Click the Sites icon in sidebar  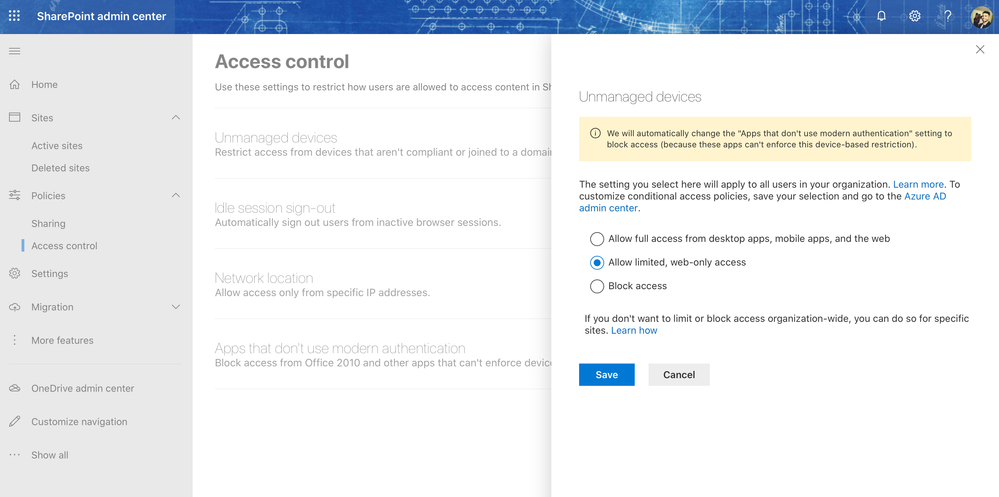15,118
